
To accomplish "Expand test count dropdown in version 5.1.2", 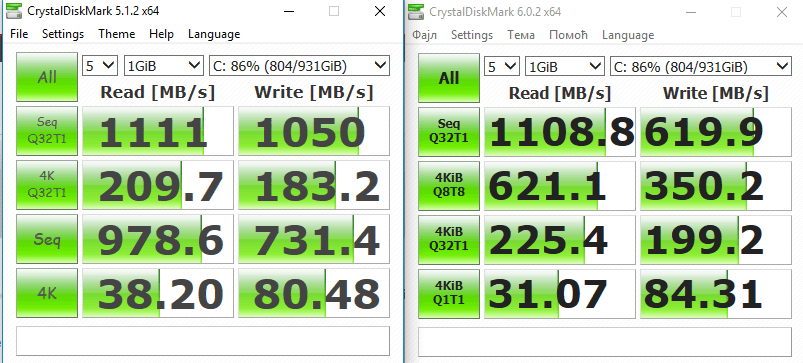I will [x=100, y=66].
